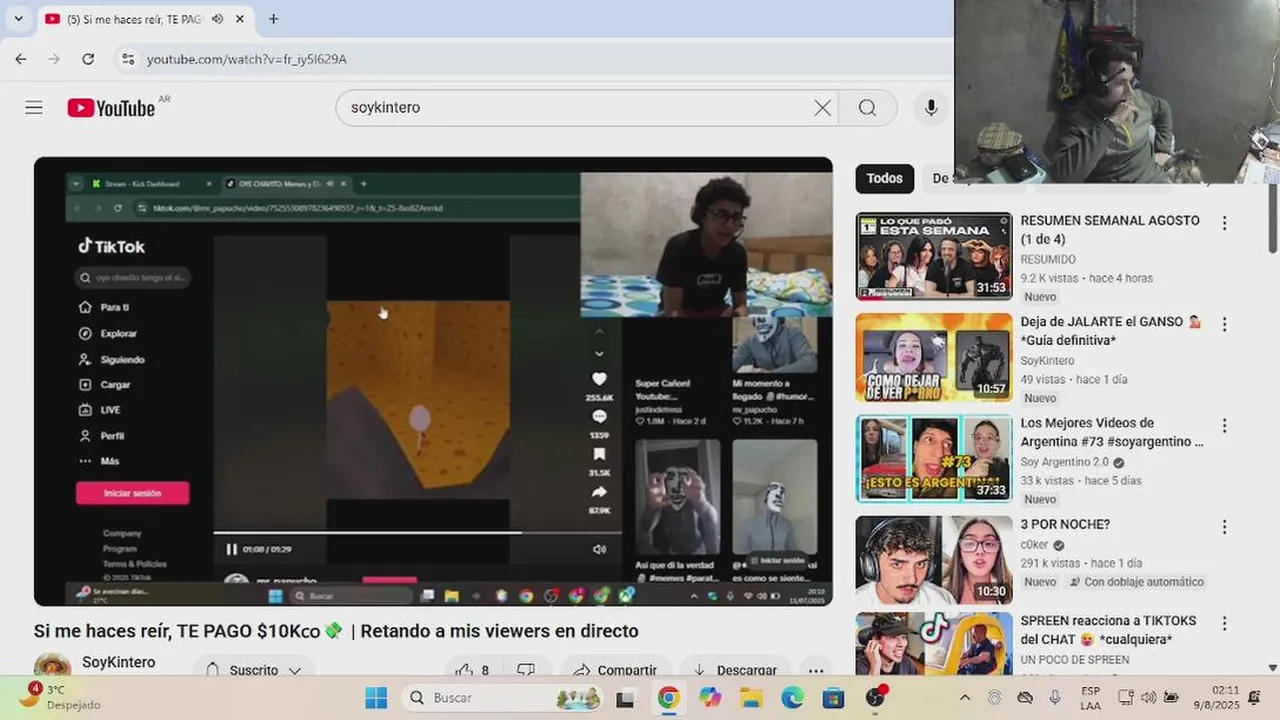Open SPREEN reacciona a TIKTOKS title
Viewport: 1280px width, 720px height.
pyautogui.click(x=1108, y=630)
